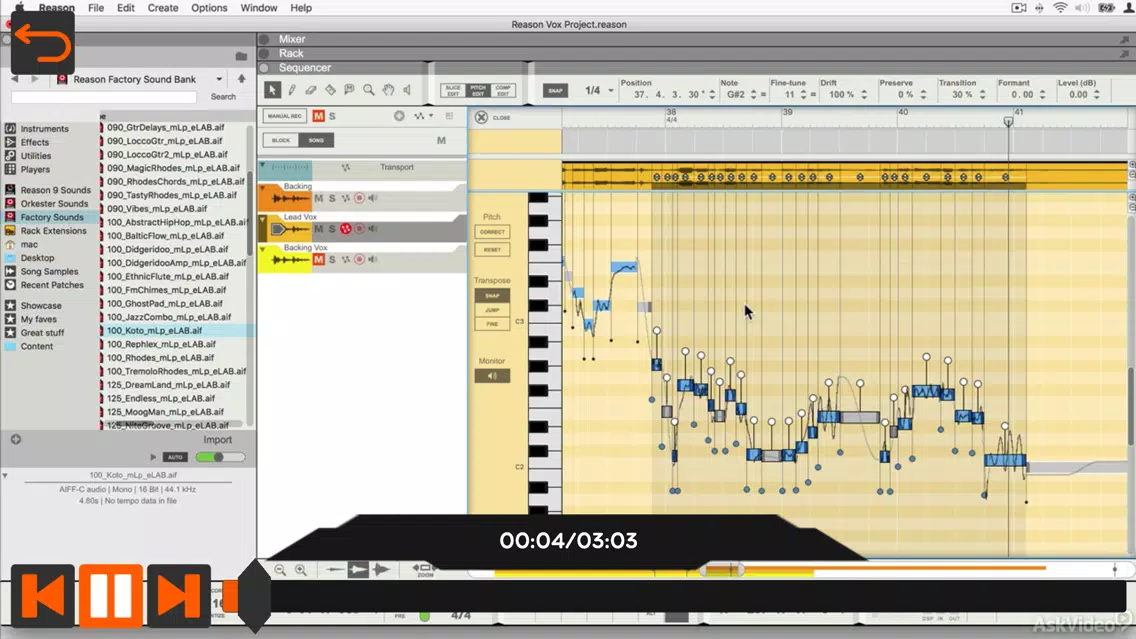Click the Pitch Edit mode button
The height and width of the screenshot is (639, 1136).
(x=478, y=91)
